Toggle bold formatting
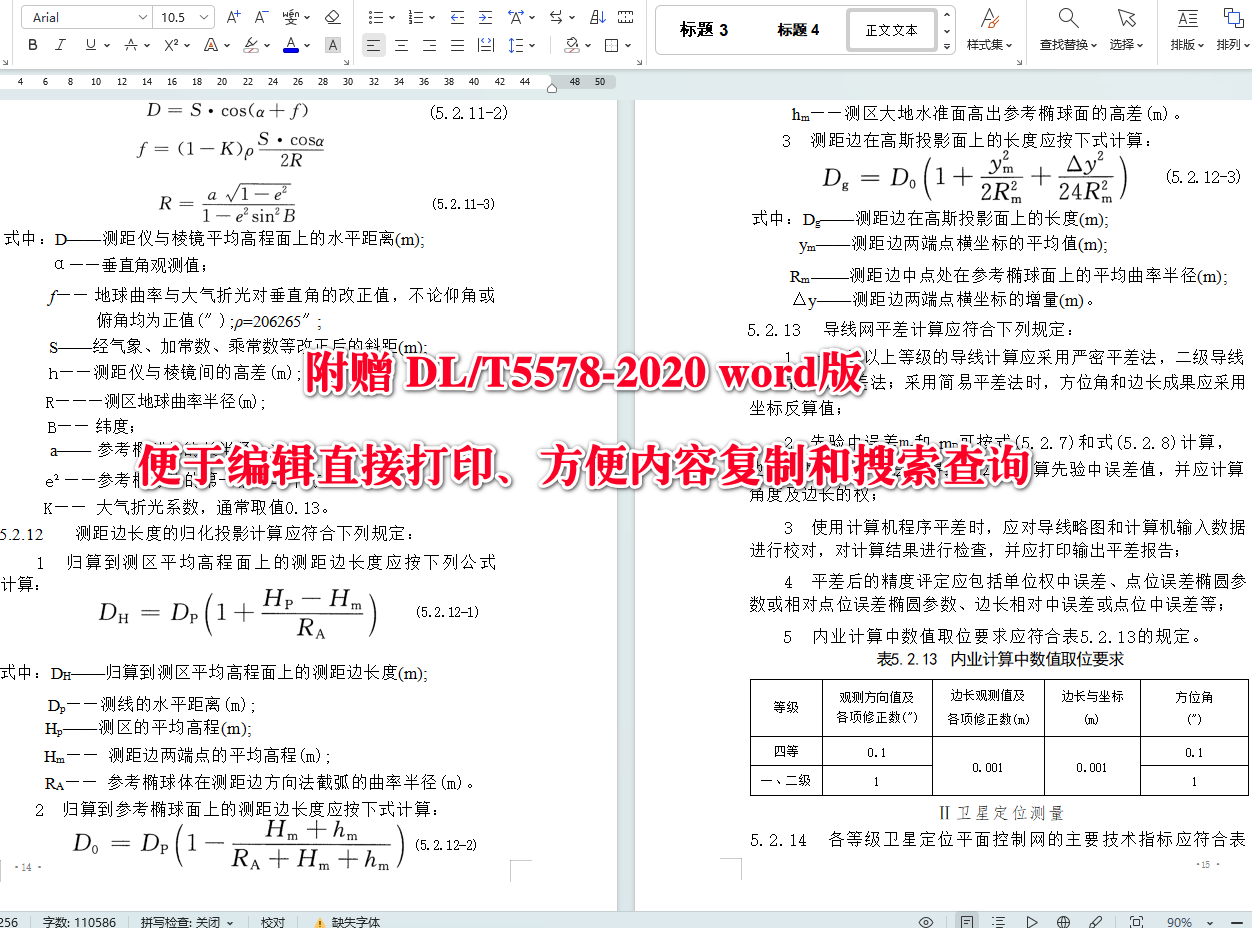The width and height of the screenshot is (1252, 928). point(32,45)
